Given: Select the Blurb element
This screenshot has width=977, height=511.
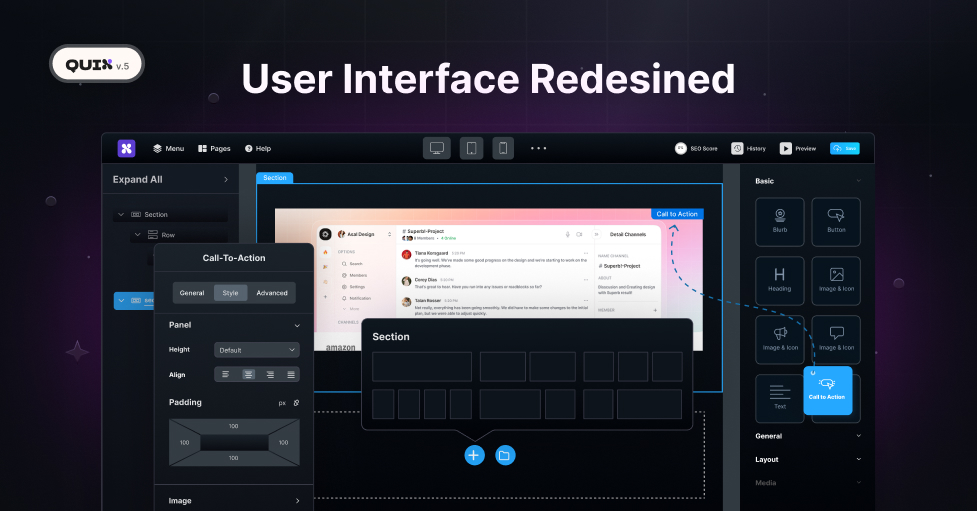Looking at the screenshot, I should point(779,222).
